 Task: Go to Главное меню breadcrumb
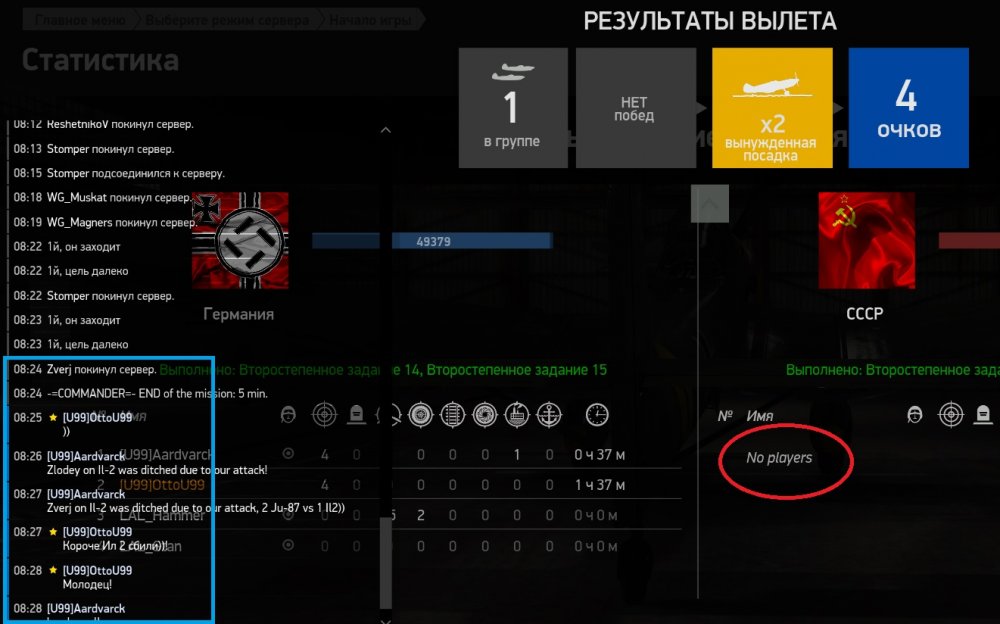click(80, 20)
